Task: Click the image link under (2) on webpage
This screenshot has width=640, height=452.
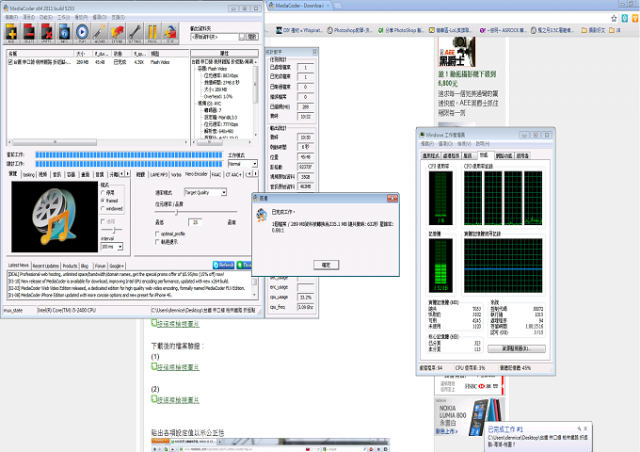Action: (176, 399)
